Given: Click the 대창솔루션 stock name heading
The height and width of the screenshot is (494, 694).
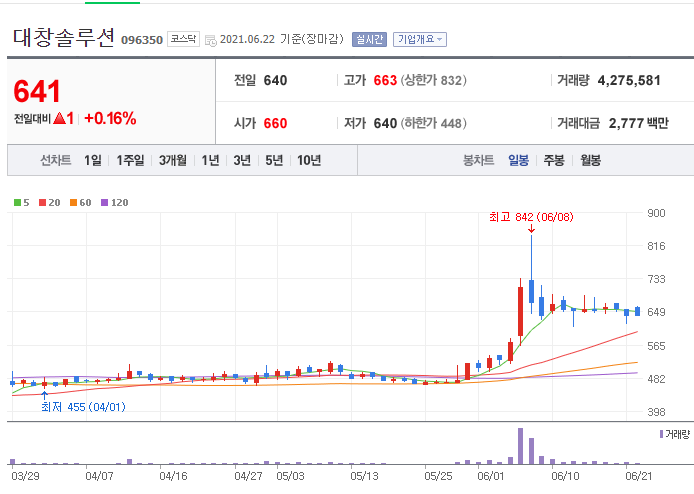Looking at the screenshot, I should (64, 37).
